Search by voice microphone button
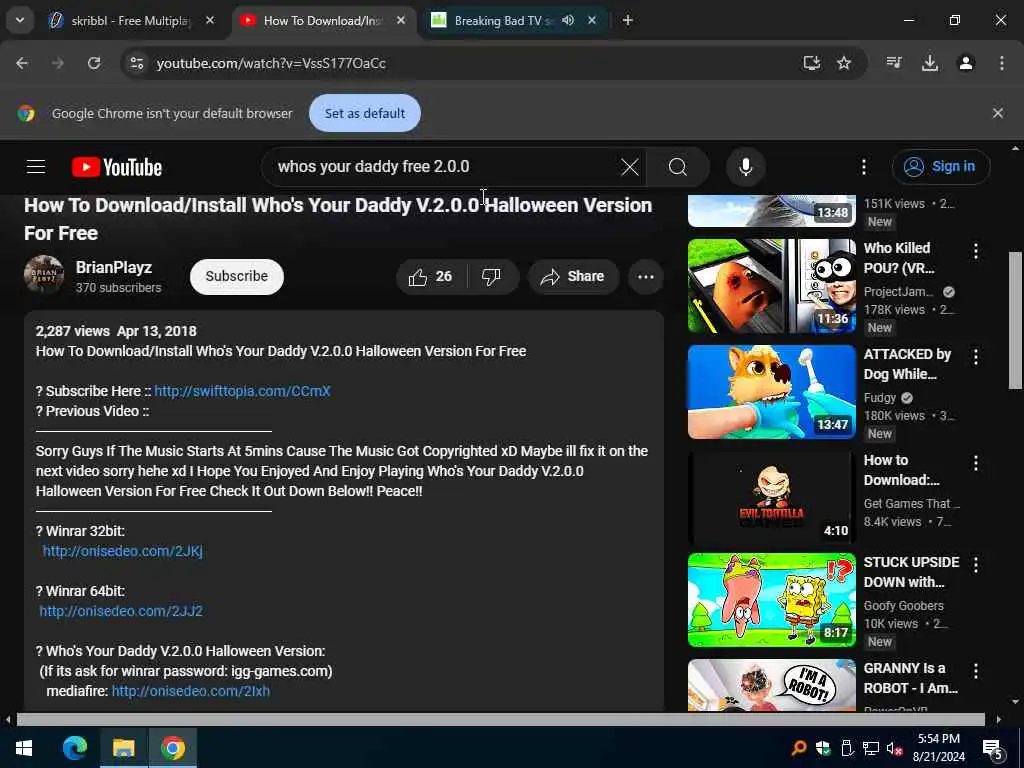This screenshot has width=1024, height=768. (746, 167)
